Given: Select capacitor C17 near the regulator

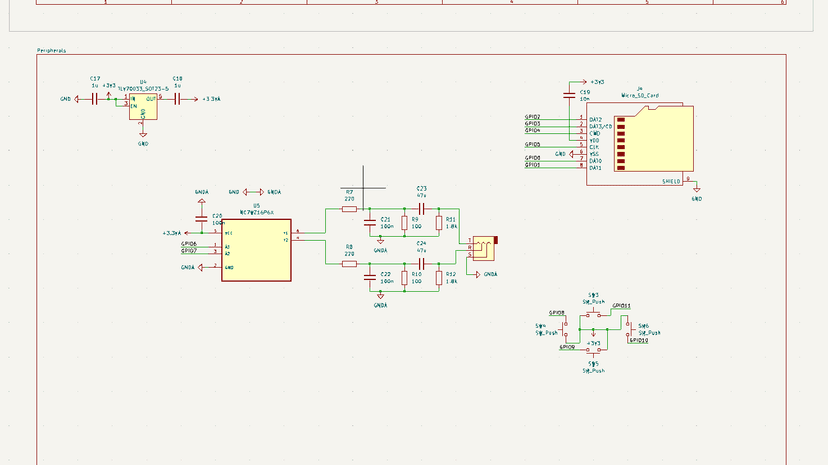Looking at the screenshot, I should tap(95, 99).
